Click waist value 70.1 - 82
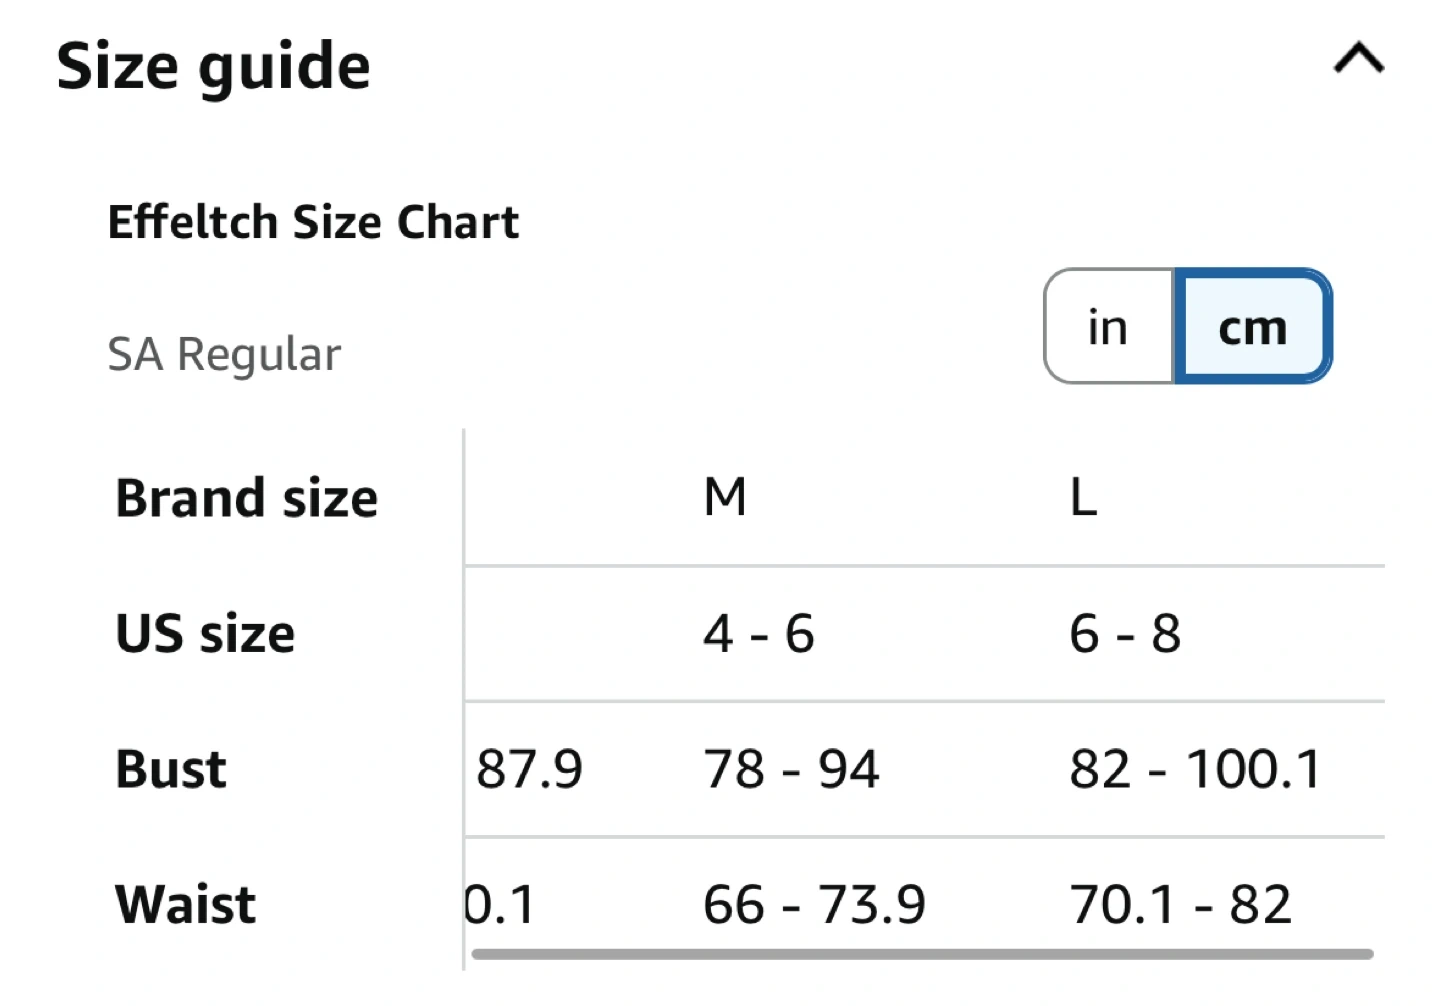 [x=1180, y=904]
